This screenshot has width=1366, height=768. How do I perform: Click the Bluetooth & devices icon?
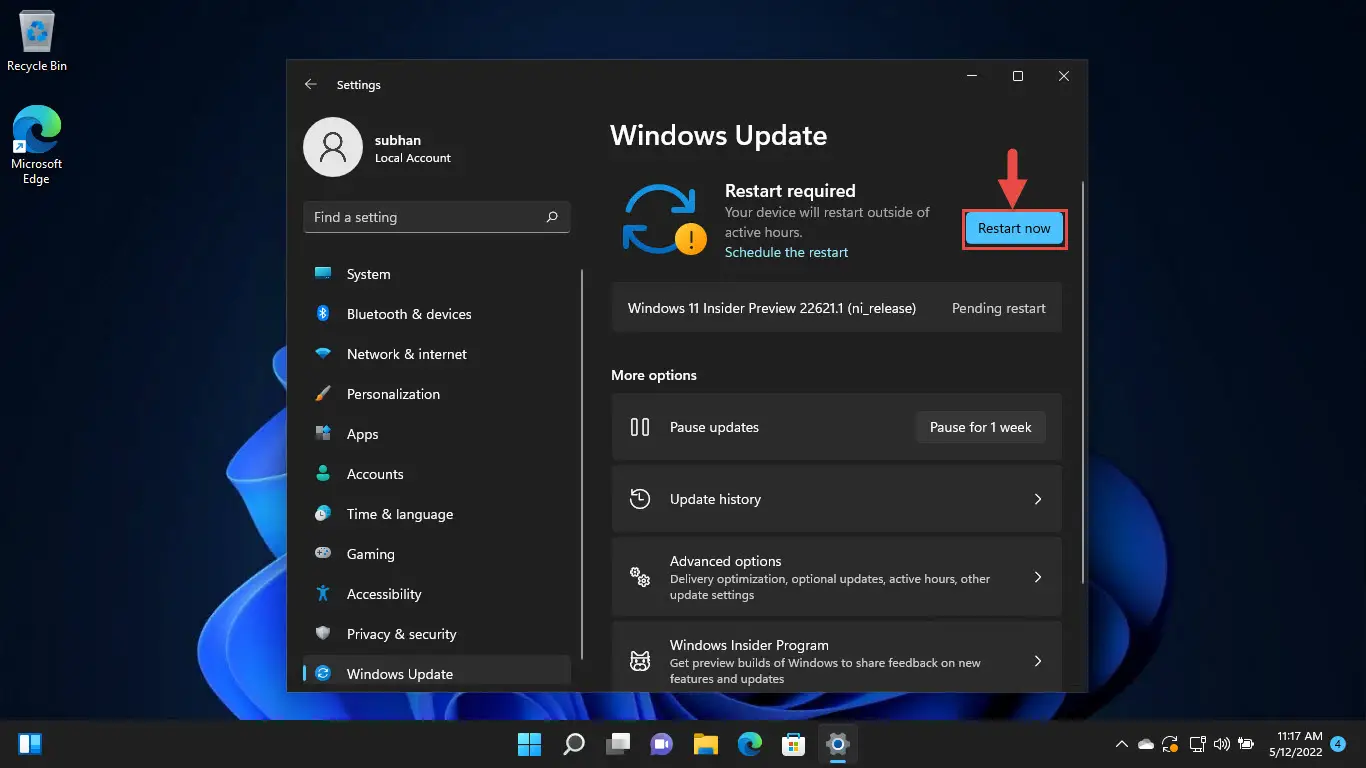coord(323,313)
